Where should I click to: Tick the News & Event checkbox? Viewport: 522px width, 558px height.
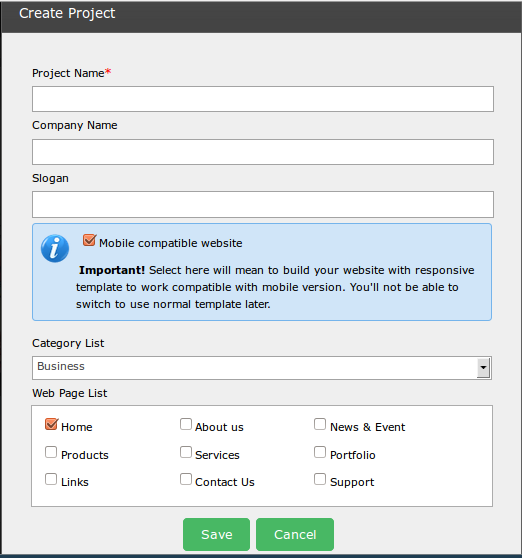320,424
